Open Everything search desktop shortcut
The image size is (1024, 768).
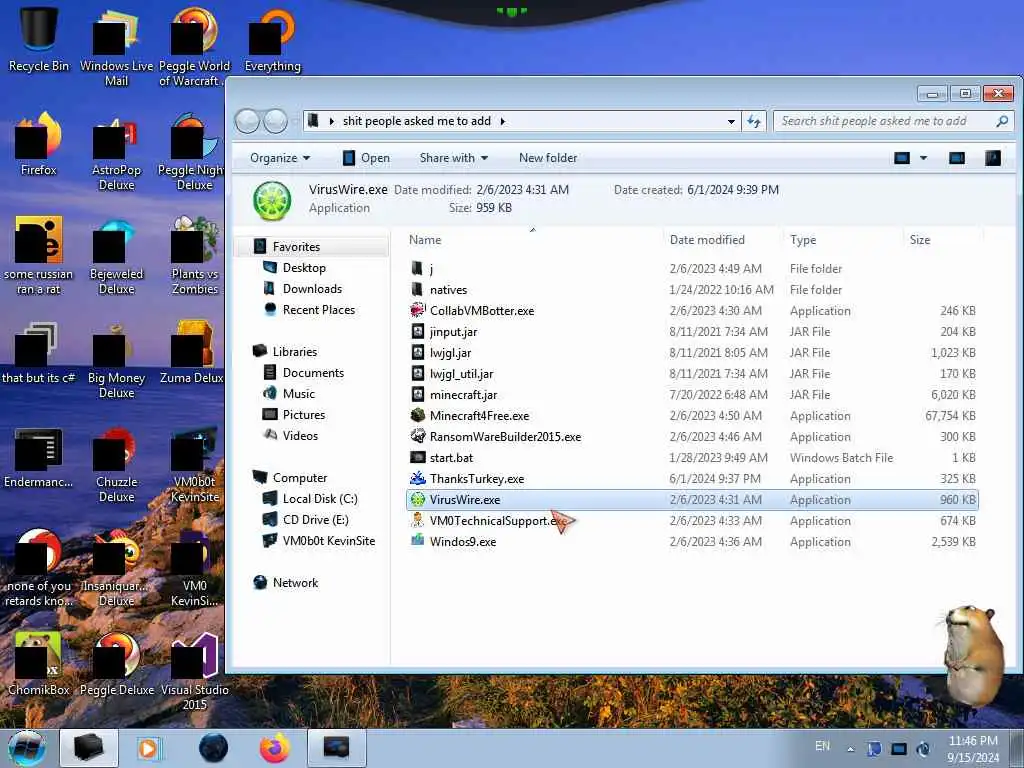272,39
